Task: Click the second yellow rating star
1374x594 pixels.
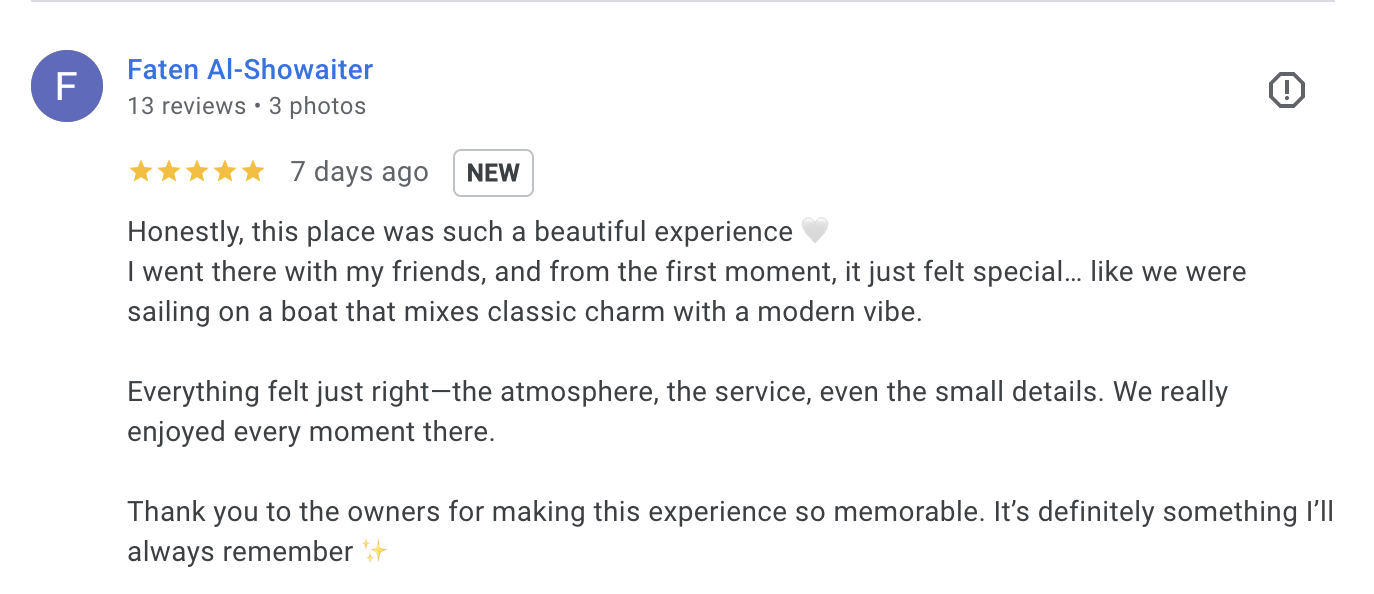Action: tap(169, 172)
